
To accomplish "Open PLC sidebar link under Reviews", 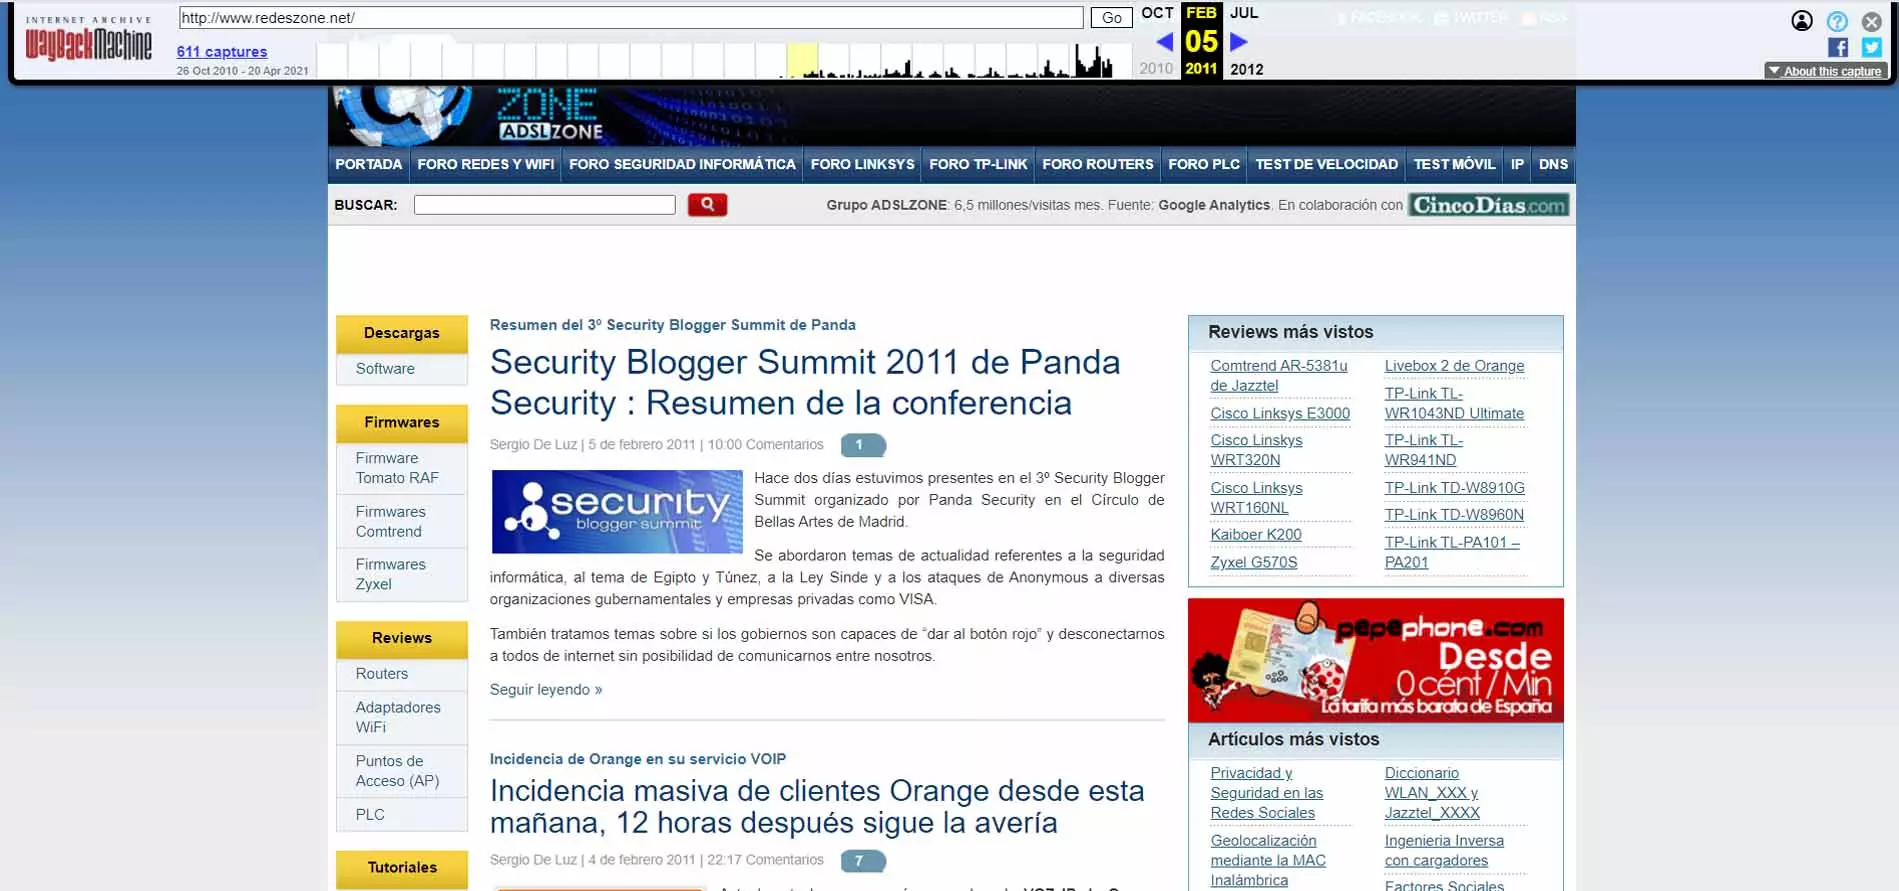I will click(x=370, y=815).
